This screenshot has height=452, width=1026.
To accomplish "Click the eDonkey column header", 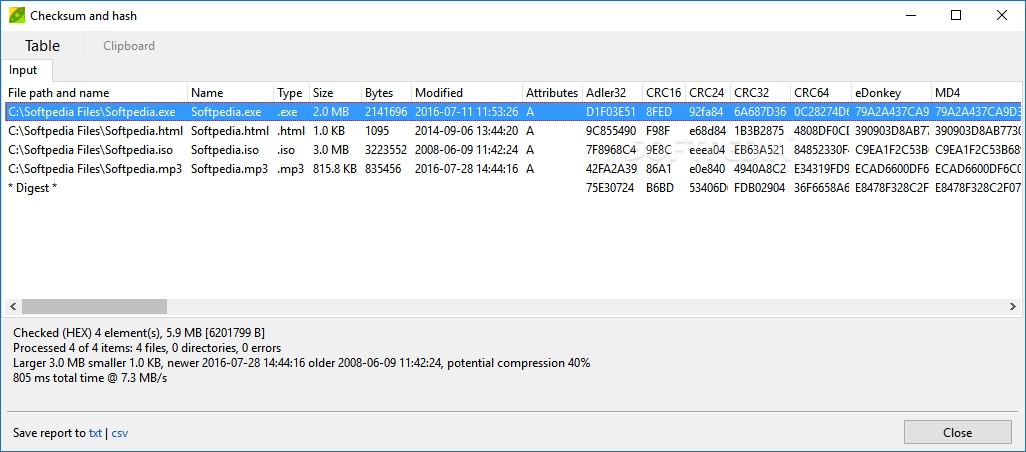I will [891, 93].
